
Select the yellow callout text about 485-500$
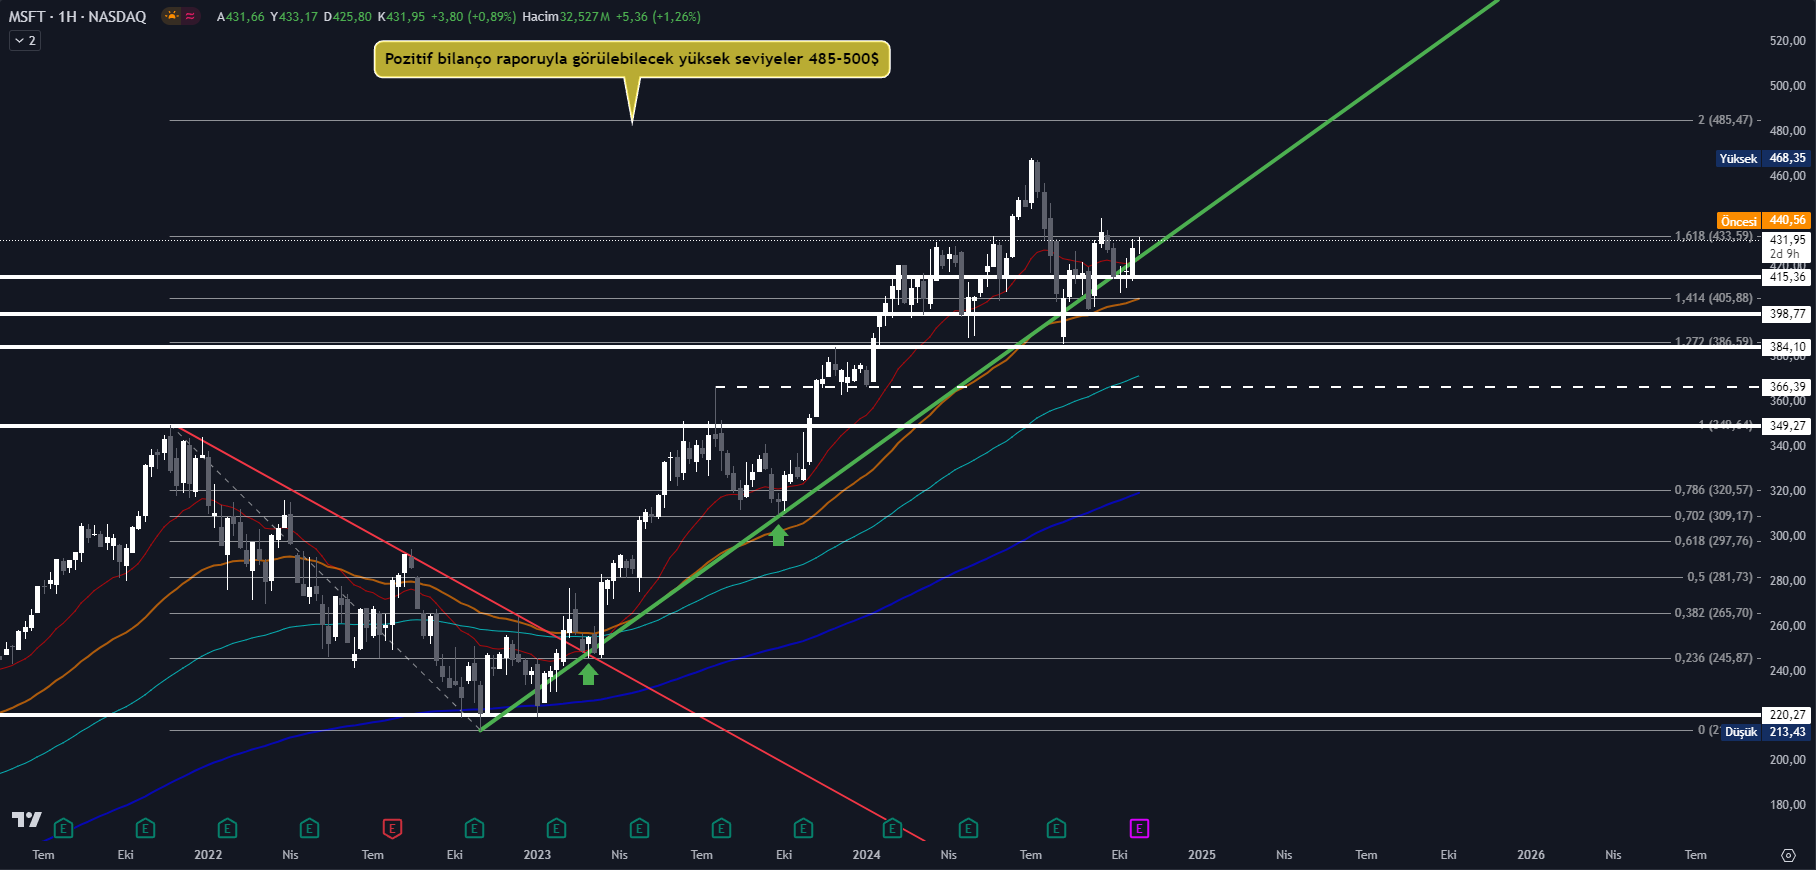631,59
